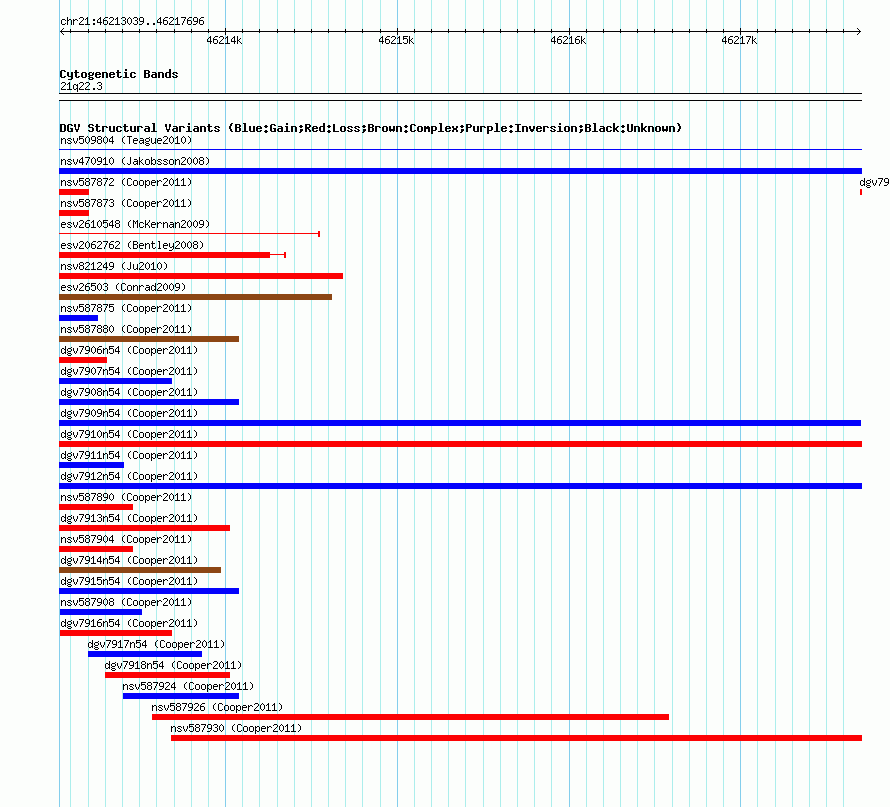
Task: Open dgv7915n54 (Cooper2011) label
Action: pyautogui.click(x=129, y=581)
